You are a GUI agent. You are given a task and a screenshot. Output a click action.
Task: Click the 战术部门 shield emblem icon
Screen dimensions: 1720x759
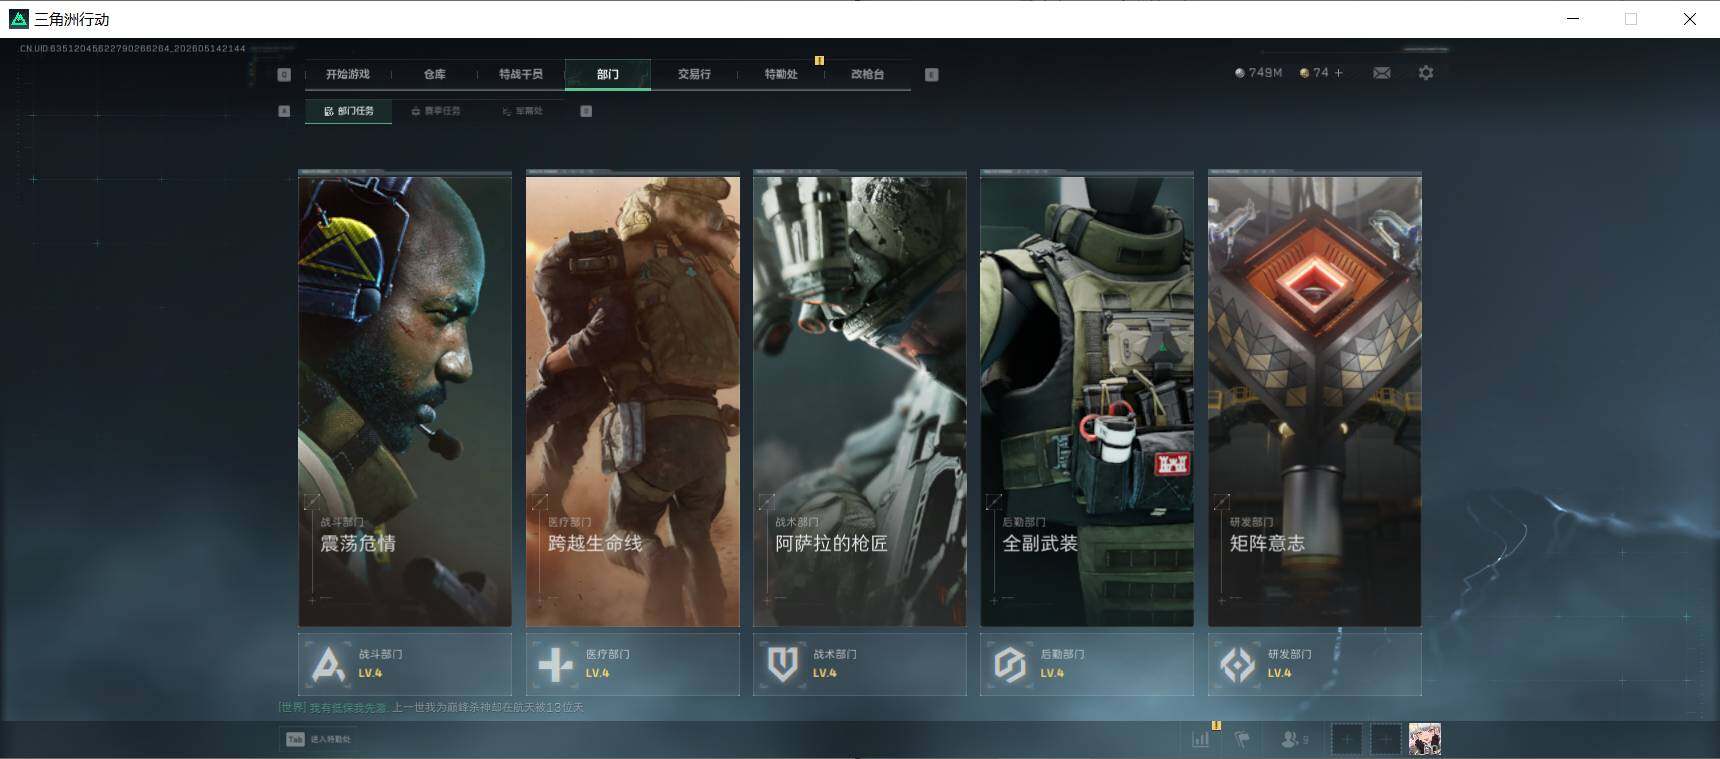783,664
